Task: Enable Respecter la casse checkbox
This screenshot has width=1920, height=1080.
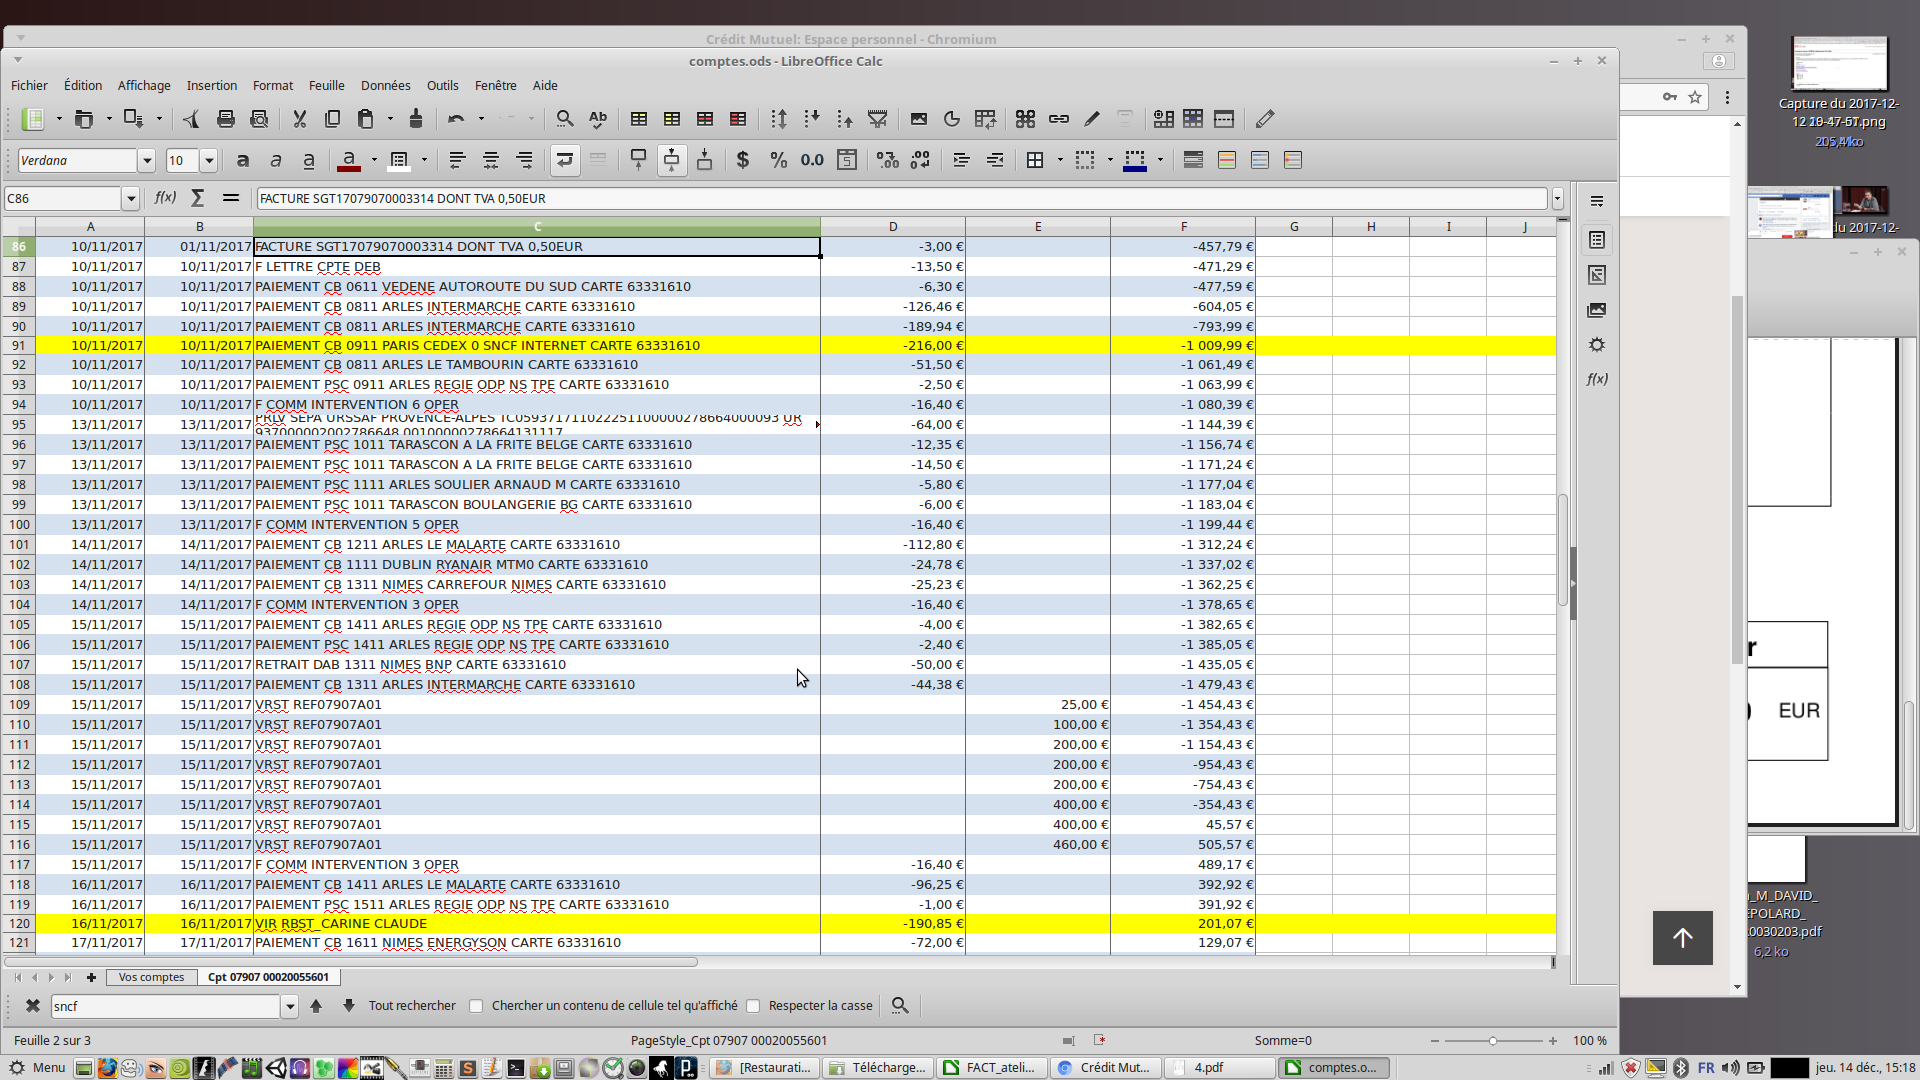Action: tap(754, 1006)
